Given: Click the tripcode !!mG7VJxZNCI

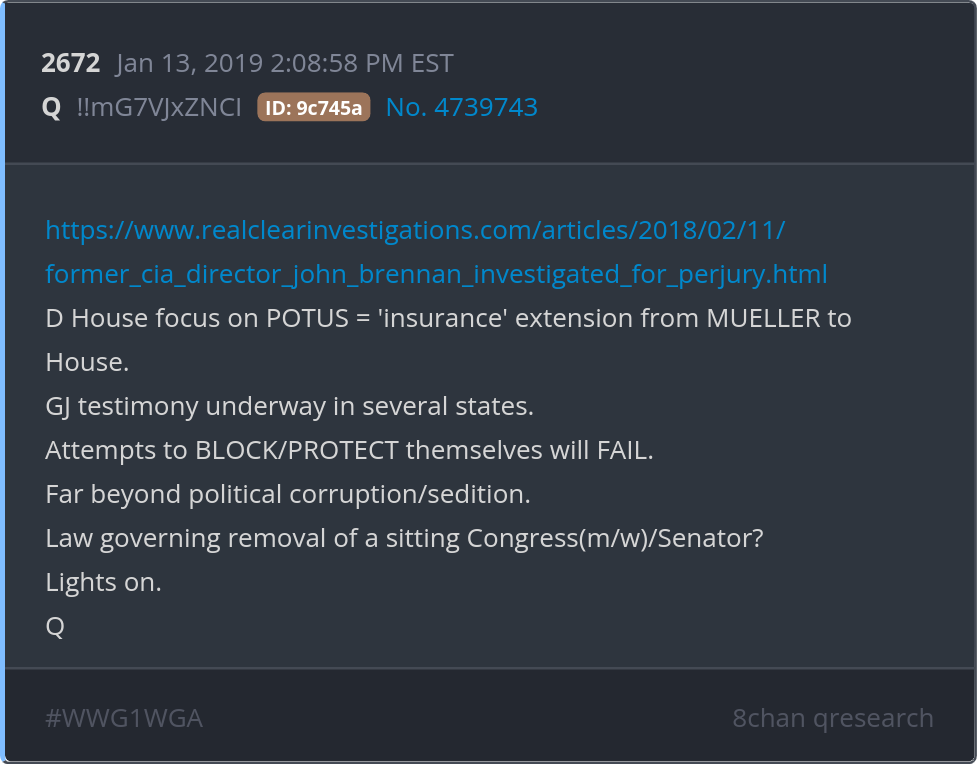Looking at the screenshot, I should [x=159, y=108].
